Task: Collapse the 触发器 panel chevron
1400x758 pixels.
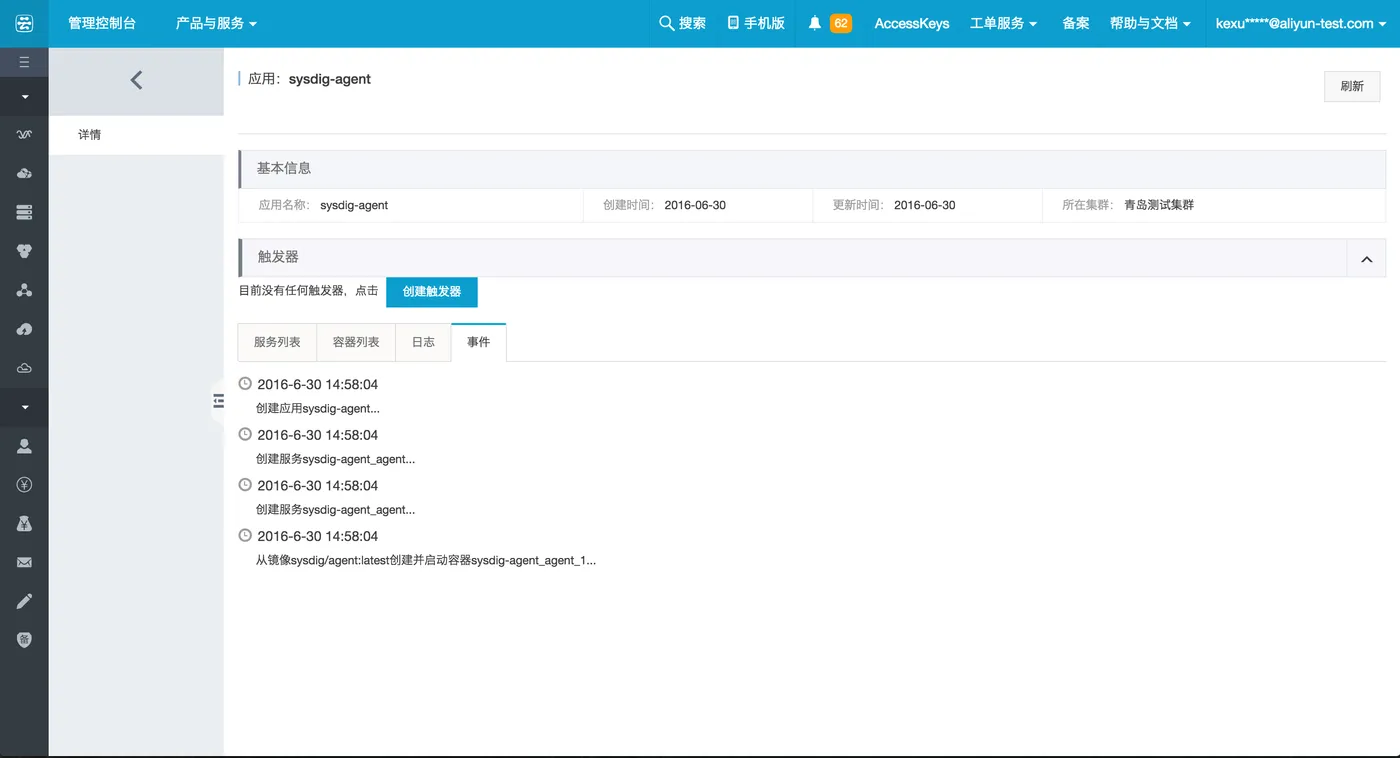Action: [x=1366, y=259]
